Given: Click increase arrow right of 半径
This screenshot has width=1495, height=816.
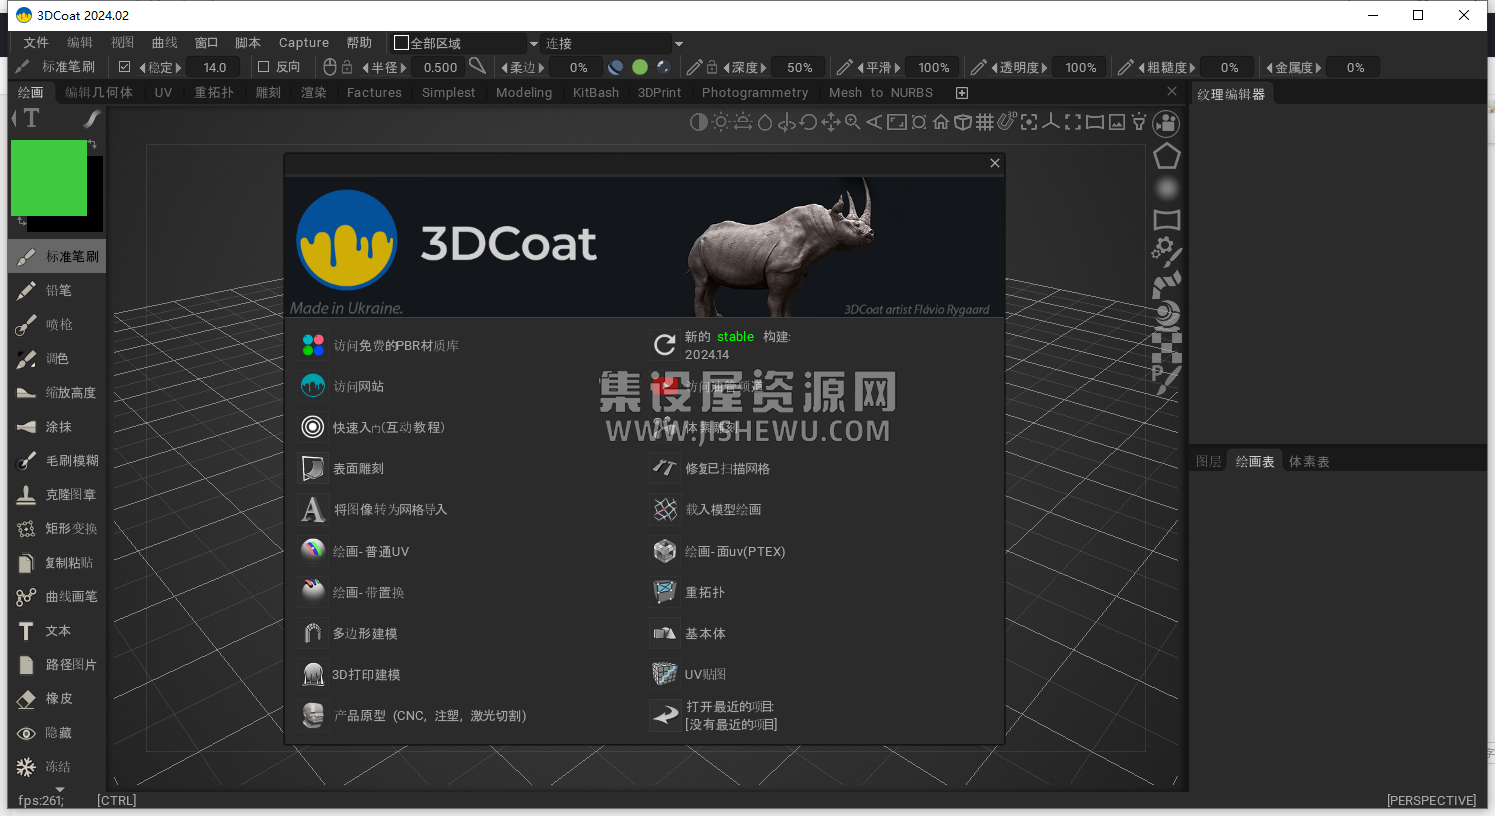Looking at the screenshot, I should pos(403,68).
